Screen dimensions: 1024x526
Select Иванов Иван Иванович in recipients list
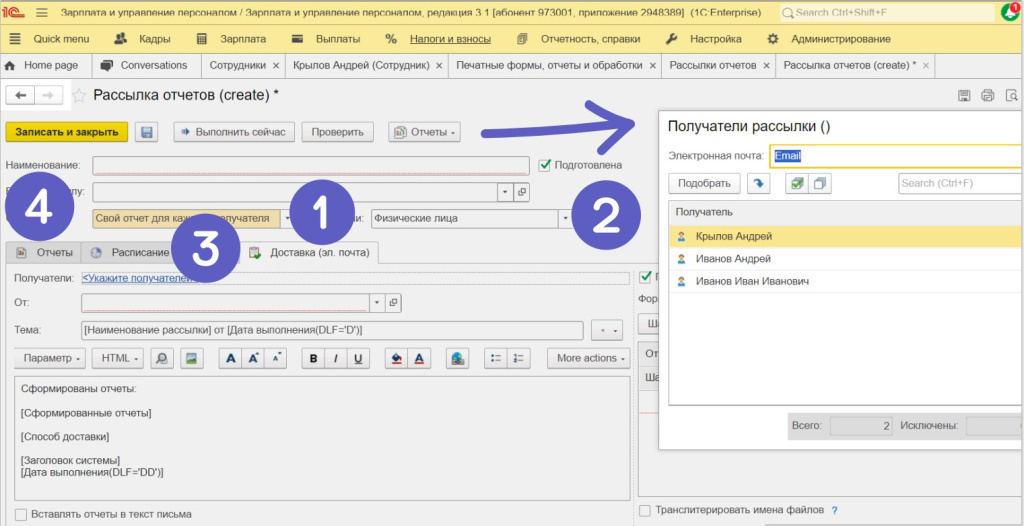751,281
